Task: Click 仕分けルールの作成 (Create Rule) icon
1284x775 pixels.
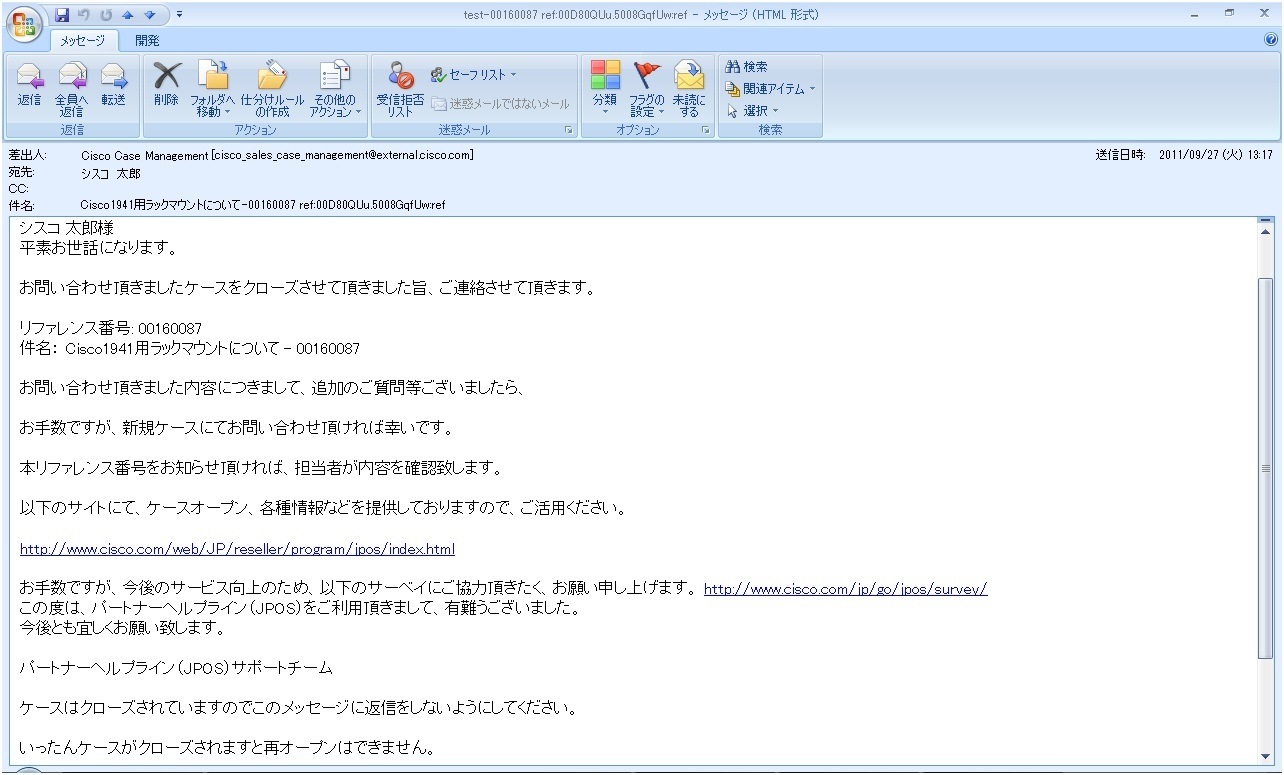Action: click(x=271, y=88)
